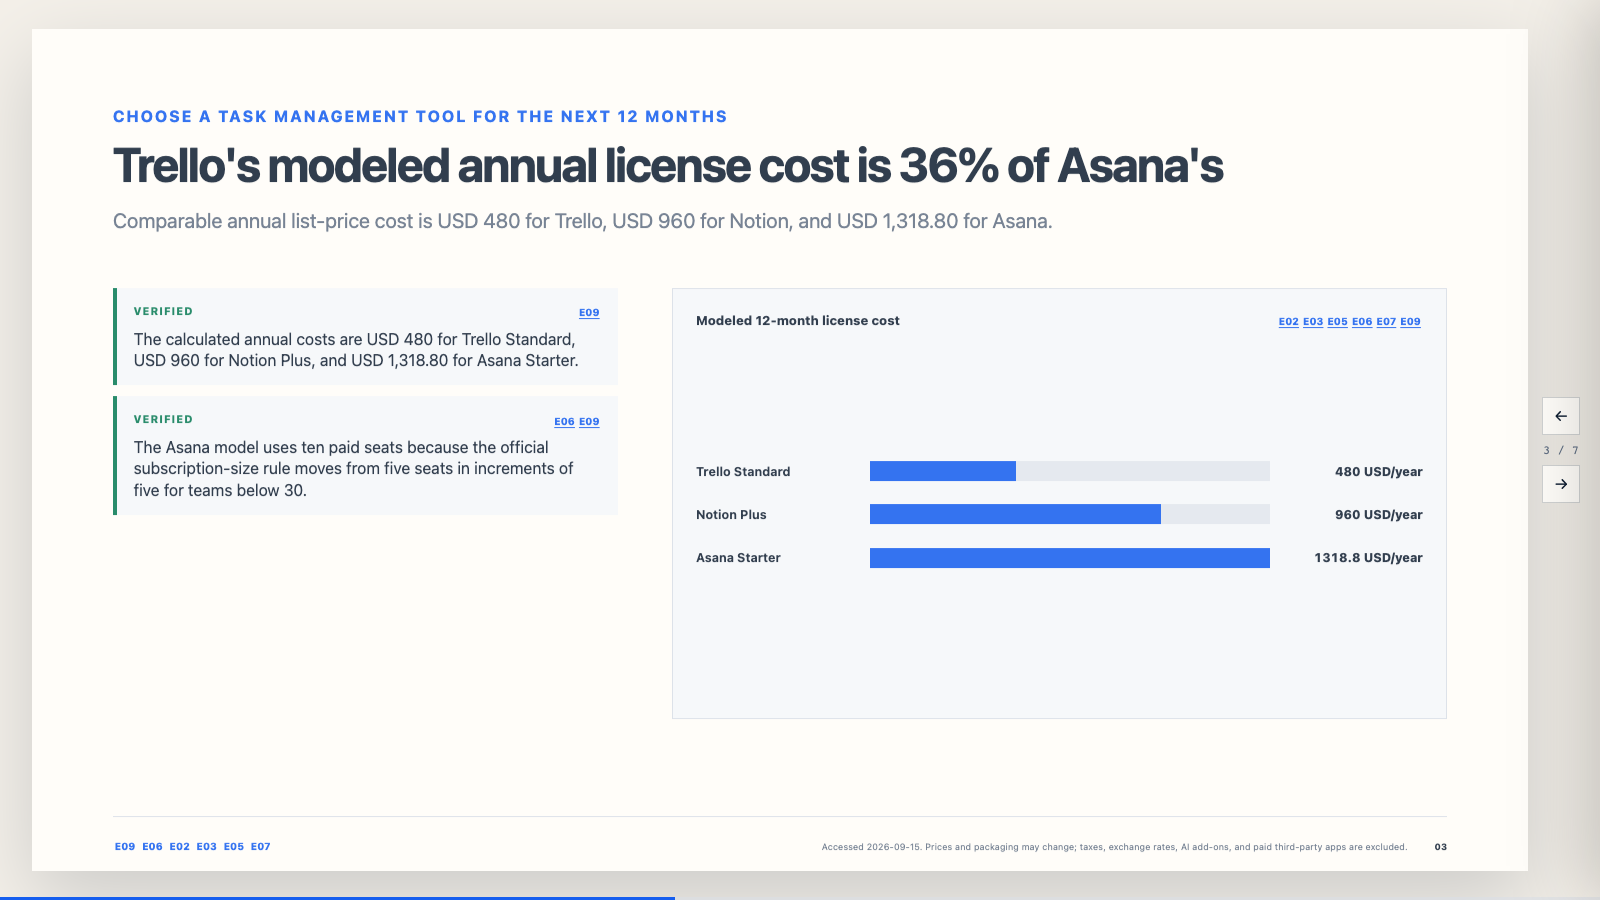
Task: Click the Asana Starter cost bar
Action: (1070, 558)
